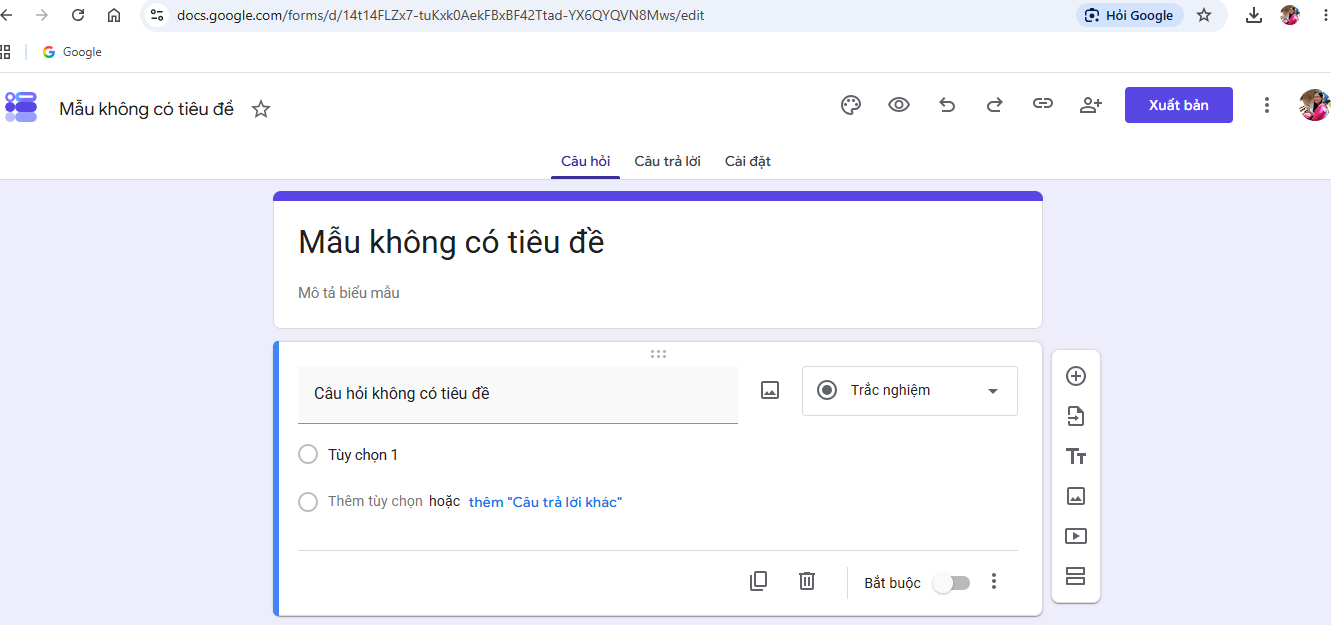Edit the Tùy chọn 1 option text
Viewport: 1331px width, 625px height.
[363, 455]
